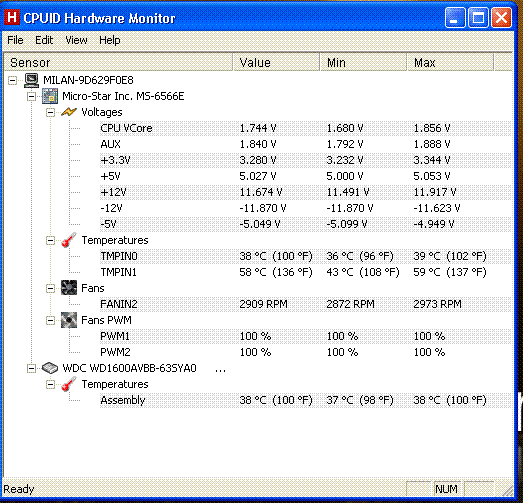This screenshot has height=503, width=523.
Task: Open the Help menu
Action: tap(110, 40)
